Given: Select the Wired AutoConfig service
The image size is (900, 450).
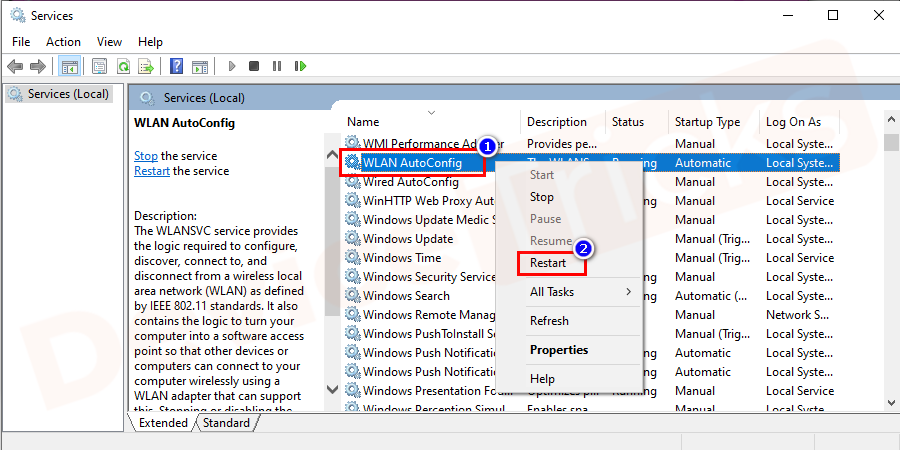Looking at the screenshot, I should (x=410, y=182).
